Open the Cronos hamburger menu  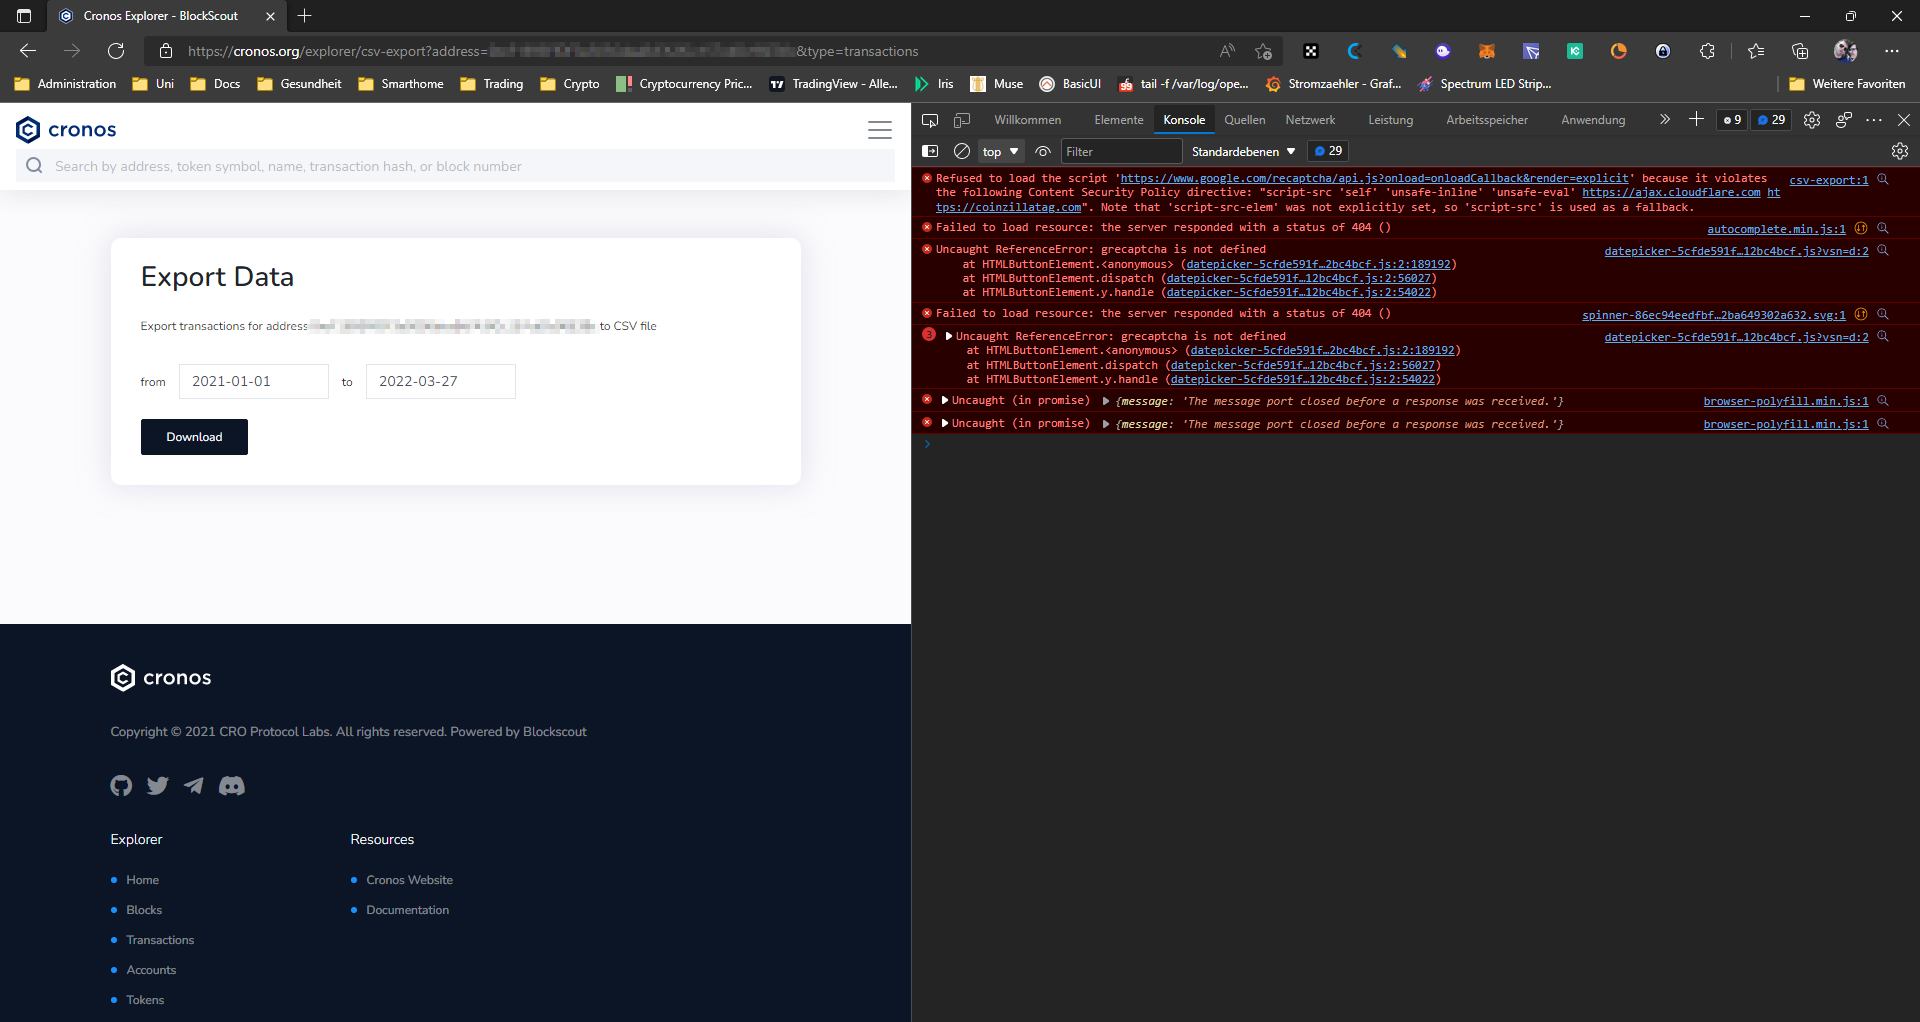(879, 130)
